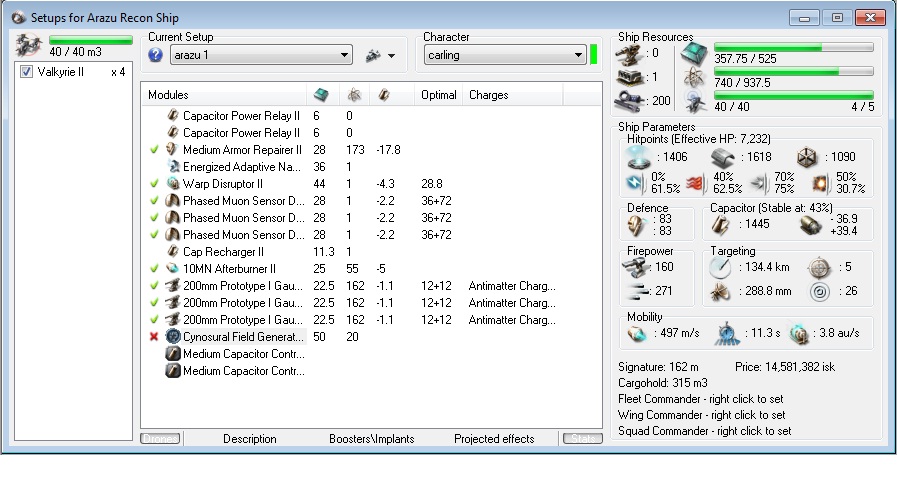Click the Modules column header
The image size is (897, 480).
point(224,95)
